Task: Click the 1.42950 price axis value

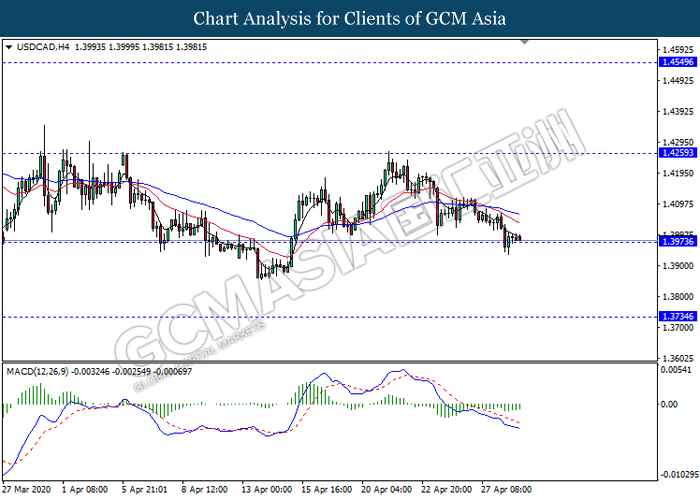Action: coord(678,142)
